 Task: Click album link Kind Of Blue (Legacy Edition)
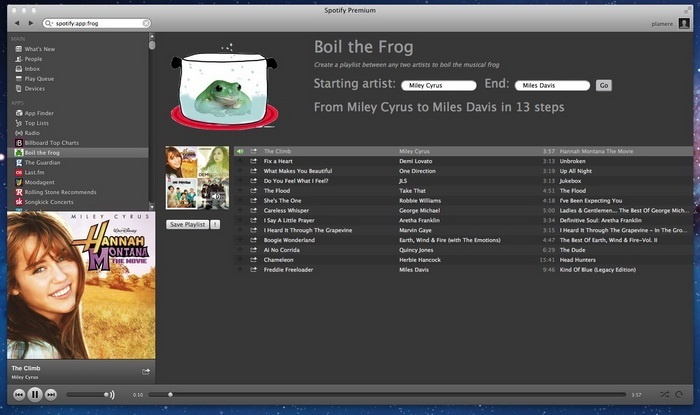point(598,270)
